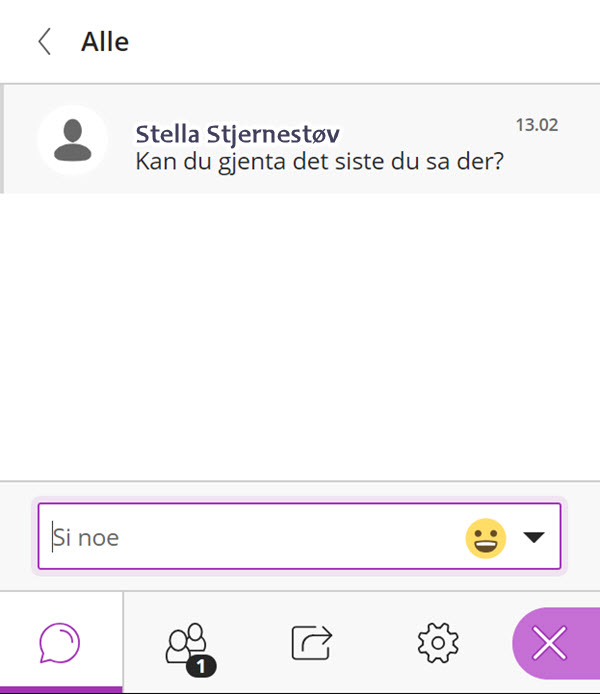Focus the Si noe message field
This screenshot has height=694, width=600.
pyautogui.click(x=300, y=536)
